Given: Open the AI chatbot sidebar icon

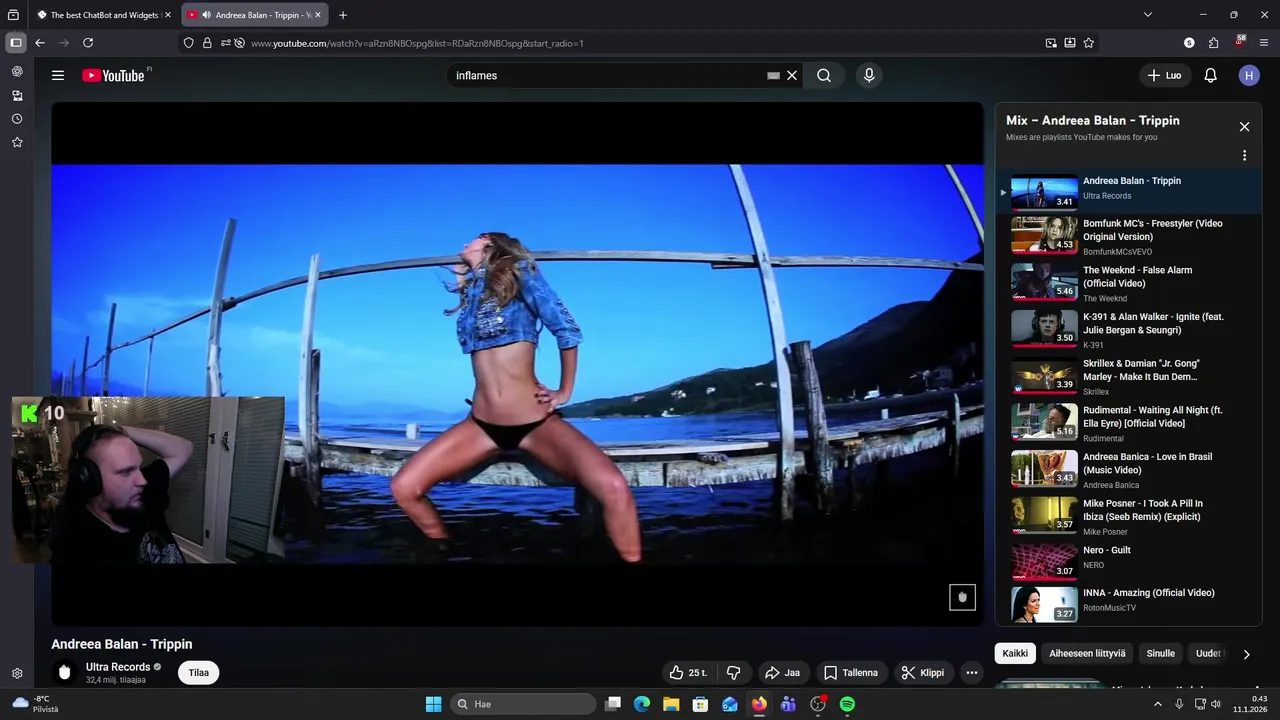Looking at the screenshot, I should 17,72.
